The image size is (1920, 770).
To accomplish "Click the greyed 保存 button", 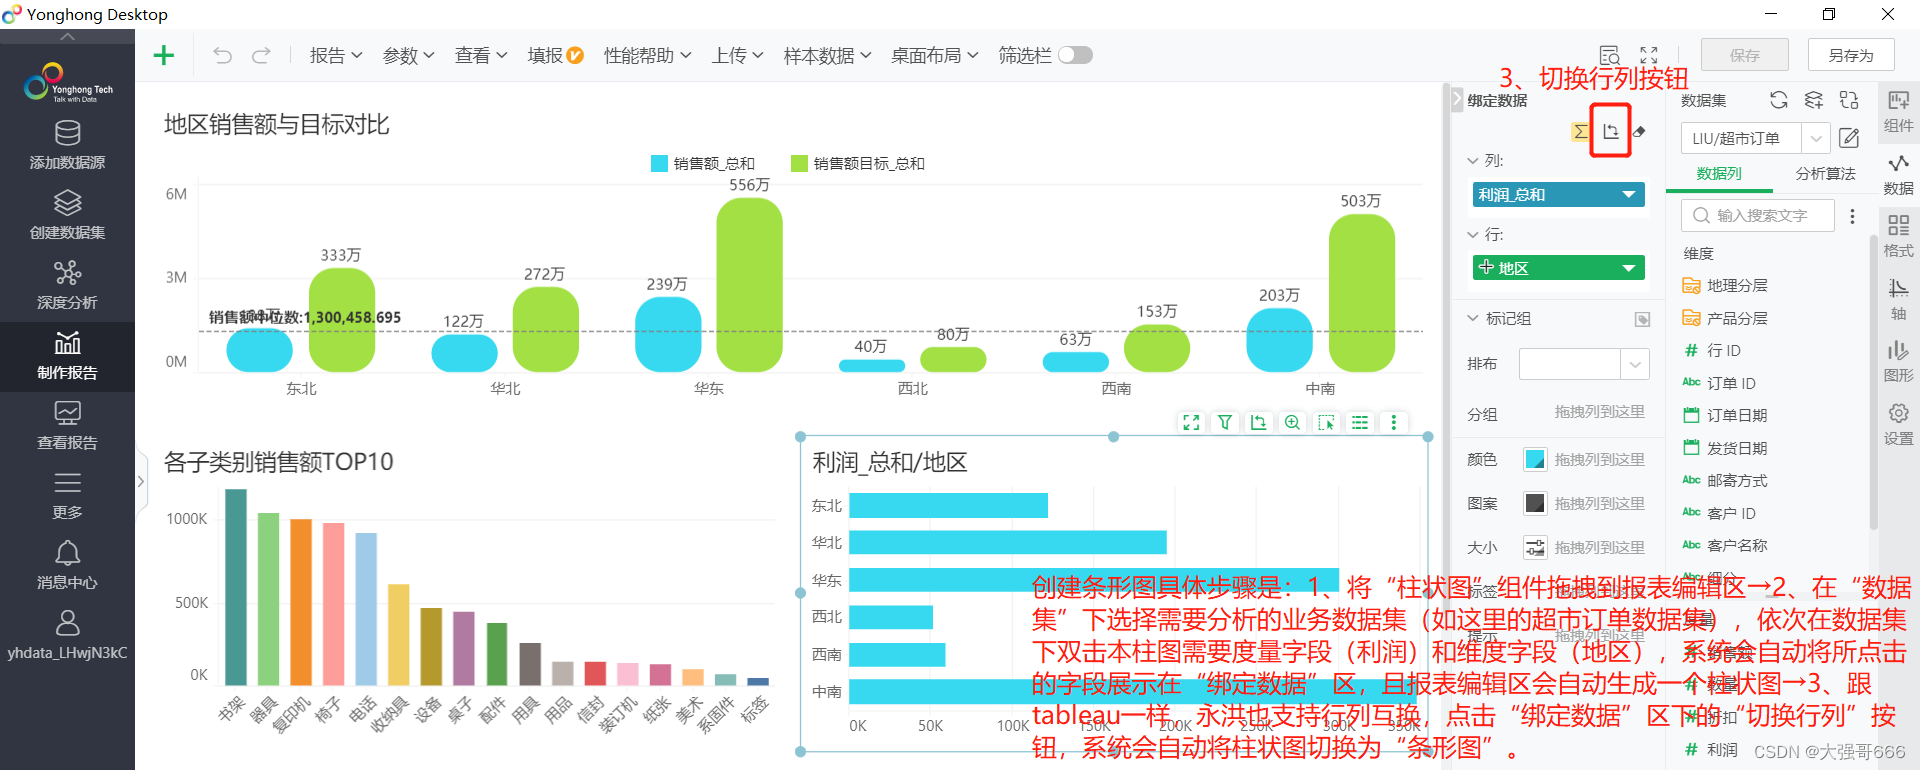I will pos(1745,55).
